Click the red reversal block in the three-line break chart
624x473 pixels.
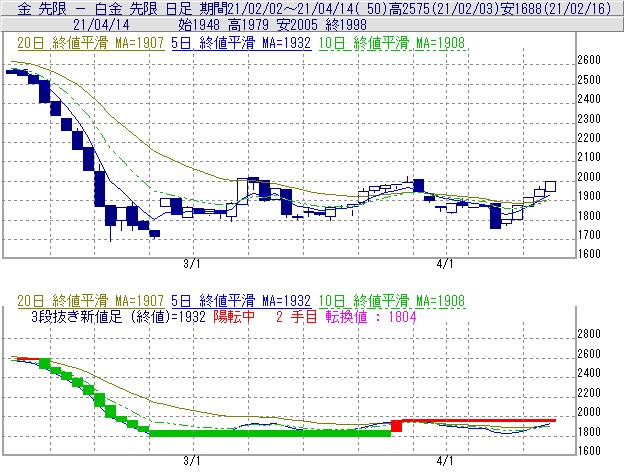pos(396,426)
